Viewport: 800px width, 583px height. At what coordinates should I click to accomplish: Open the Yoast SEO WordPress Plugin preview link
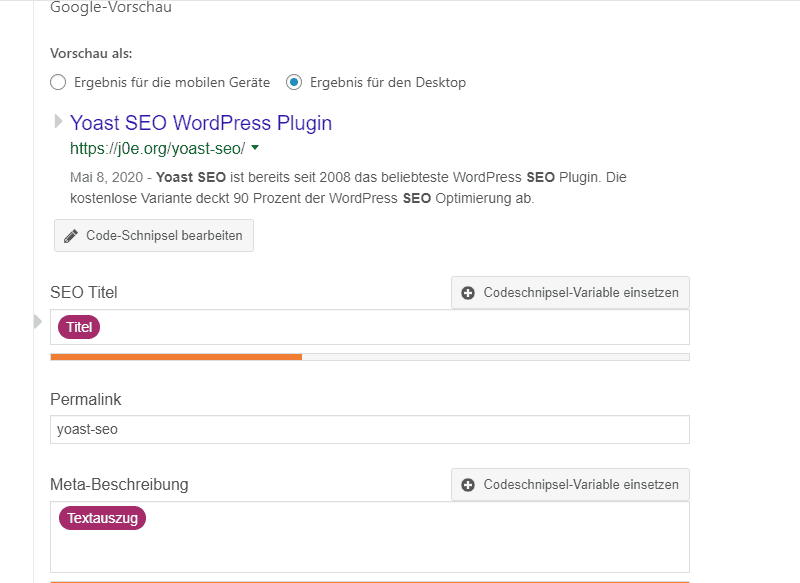click(200, 122)
